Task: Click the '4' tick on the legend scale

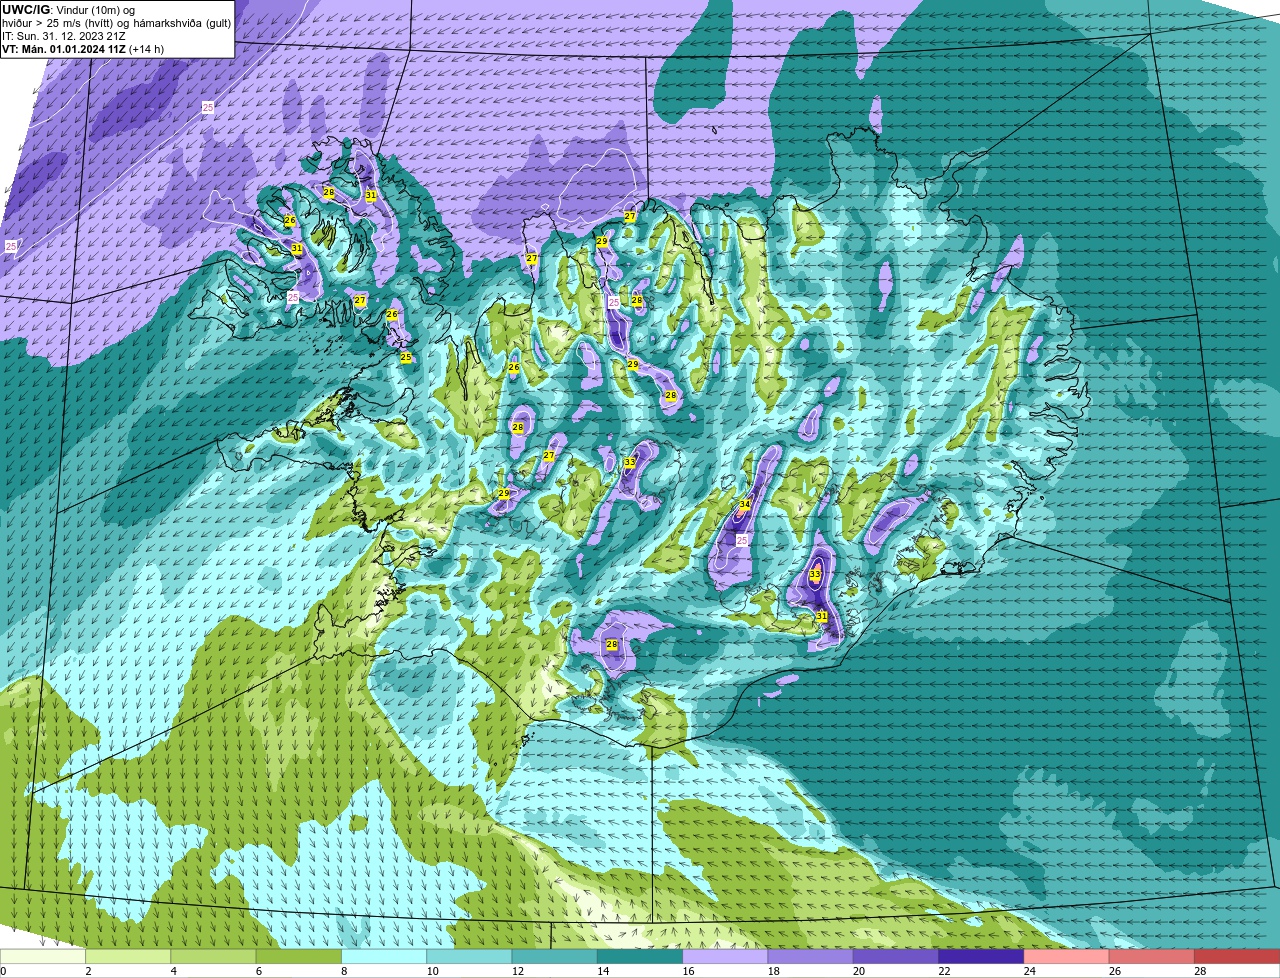Action: [x=173, y=971]
